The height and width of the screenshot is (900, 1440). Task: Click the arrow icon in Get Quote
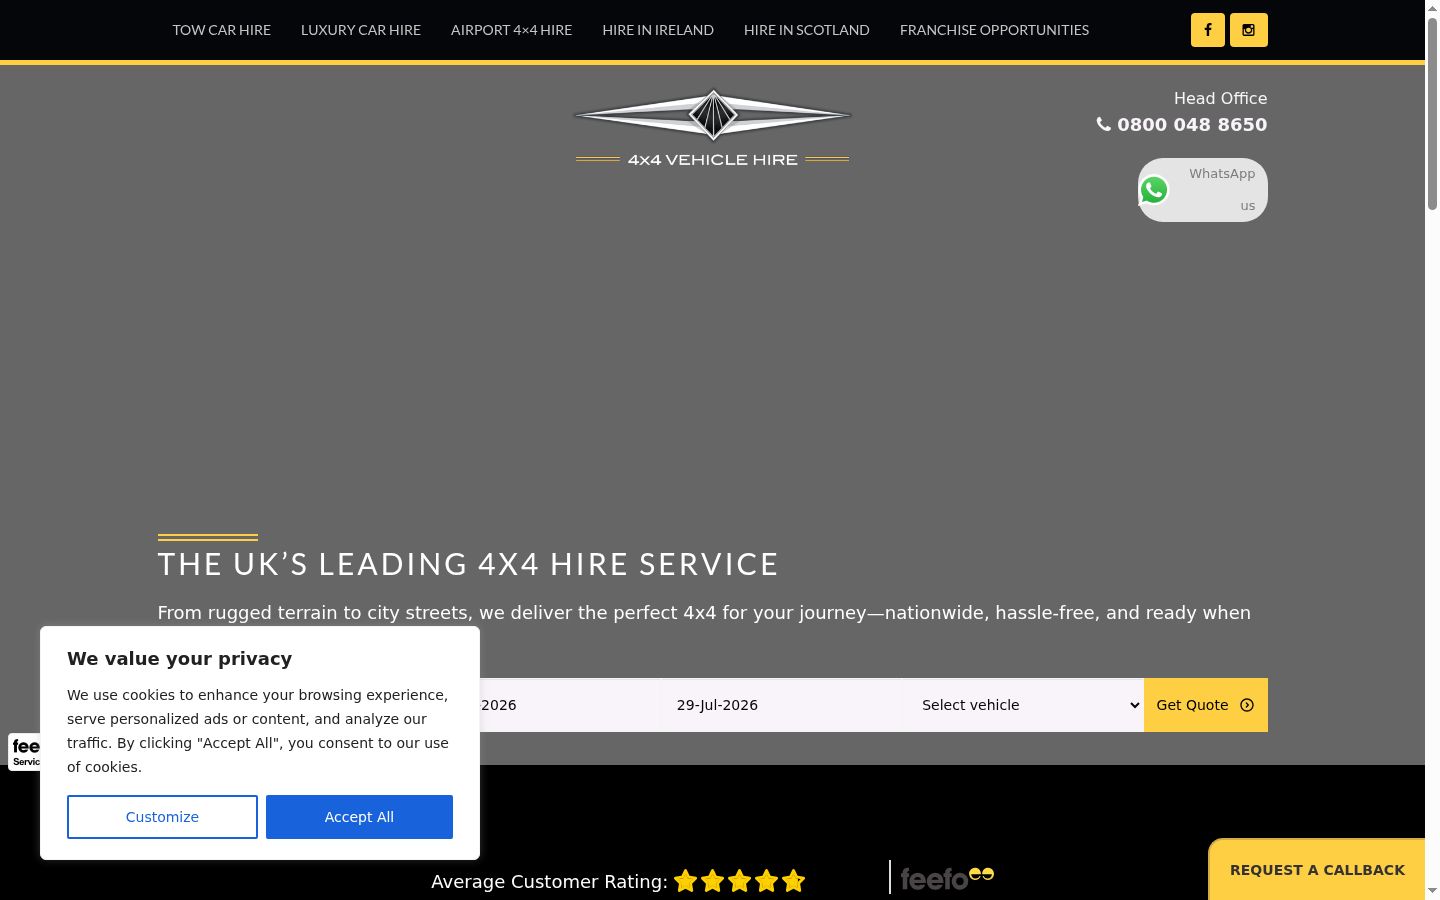pyautogui.click(x=1247, y=705)
